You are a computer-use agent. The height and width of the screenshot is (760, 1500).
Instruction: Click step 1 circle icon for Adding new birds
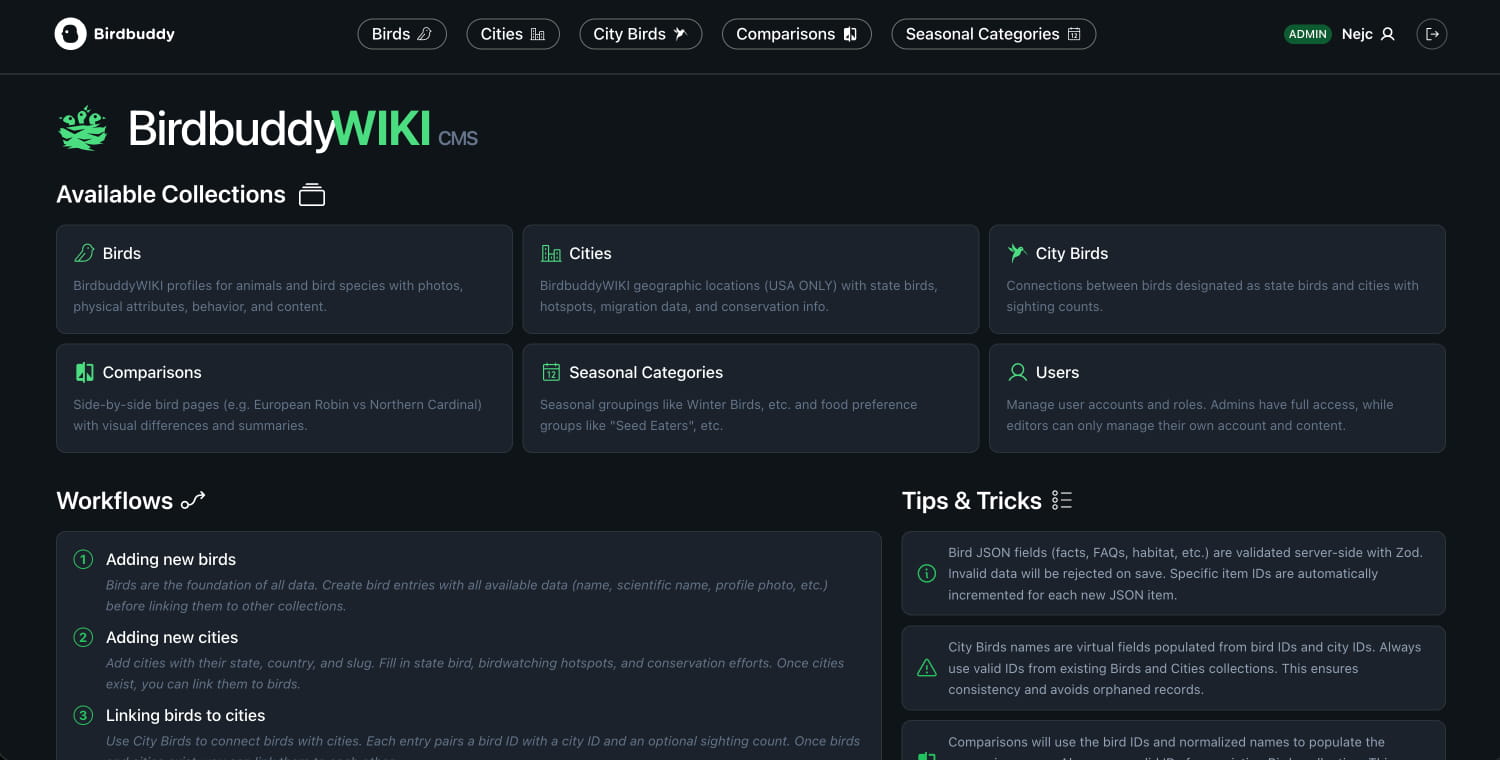[x=83, y=559]
